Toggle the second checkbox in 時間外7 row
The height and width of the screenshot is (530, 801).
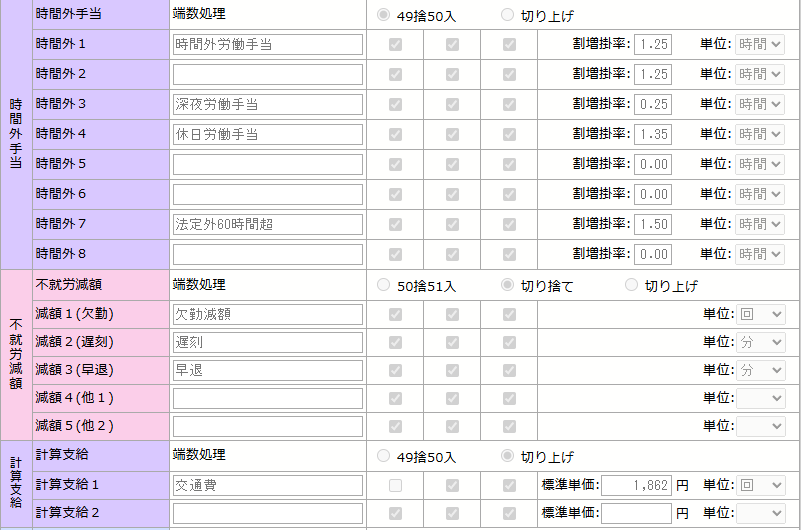pyautogui.click(x=452, y=225)
